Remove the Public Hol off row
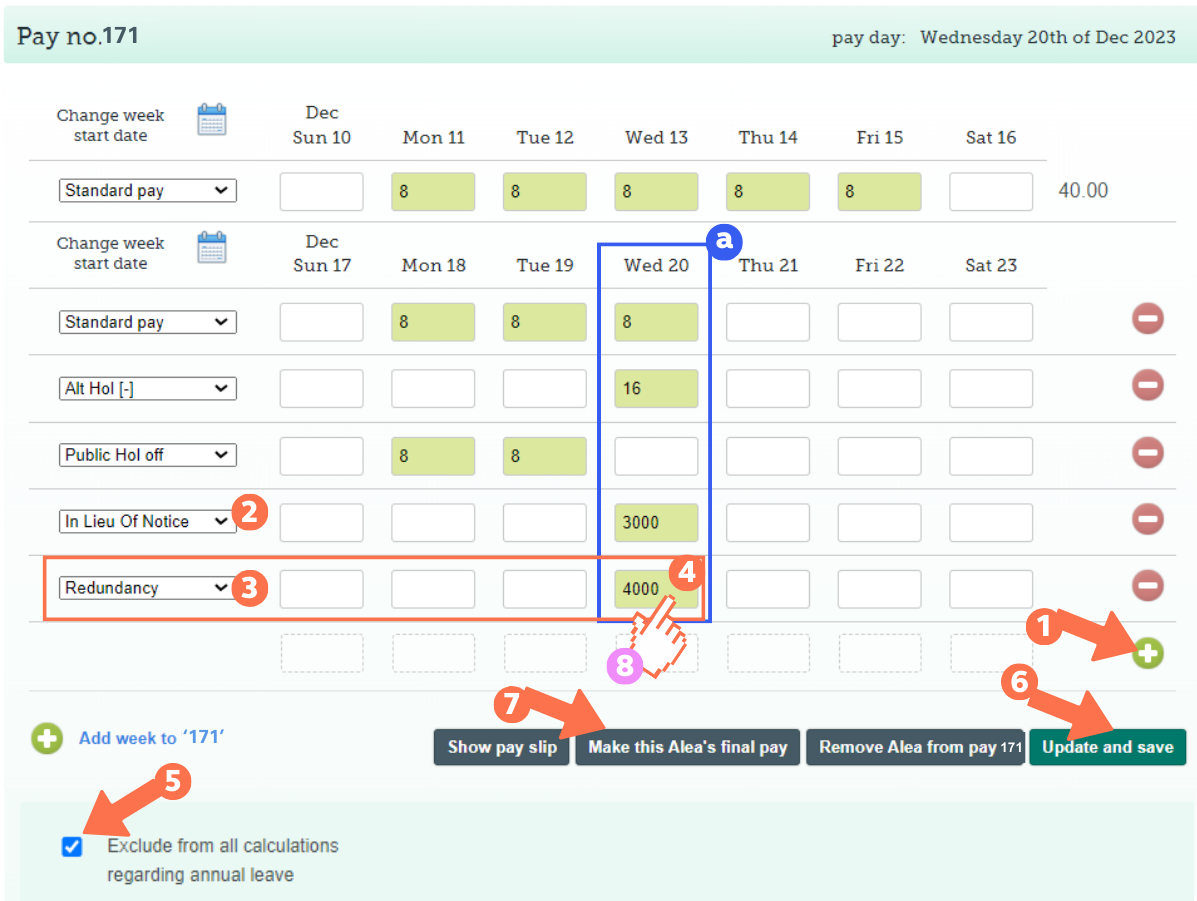This screenshot has width=1197, height=901. pos(1147,452)
